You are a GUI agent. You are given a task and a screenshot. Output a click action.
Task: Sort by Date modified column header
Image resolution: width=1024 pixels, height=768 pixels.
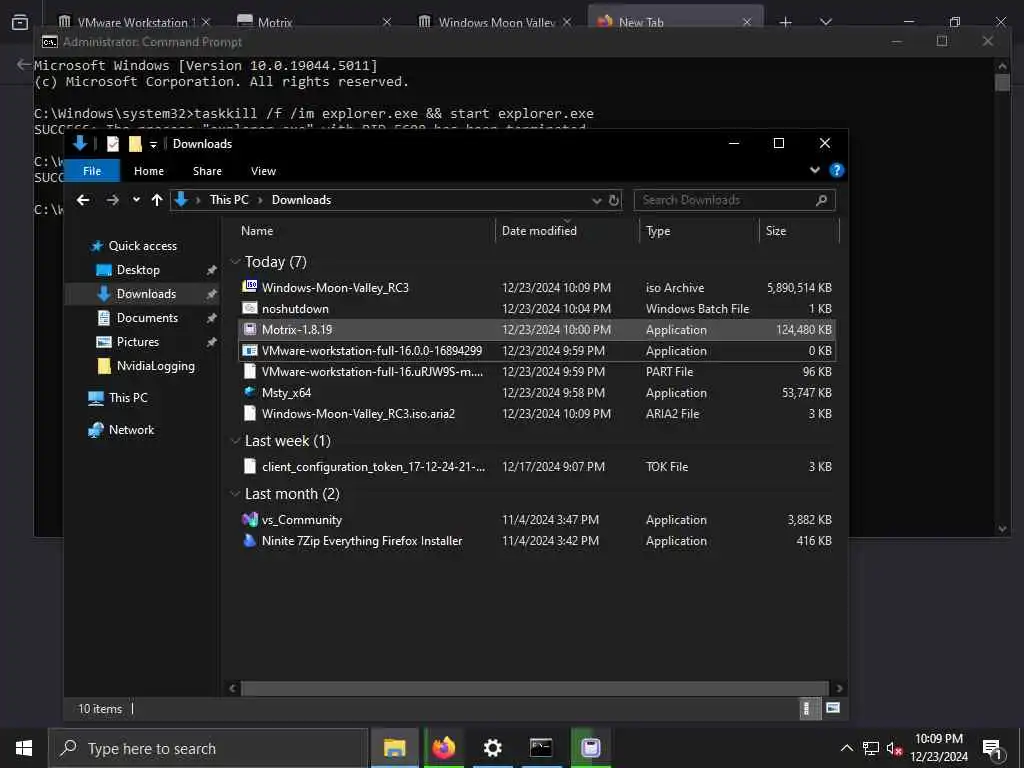coord(539,231)
